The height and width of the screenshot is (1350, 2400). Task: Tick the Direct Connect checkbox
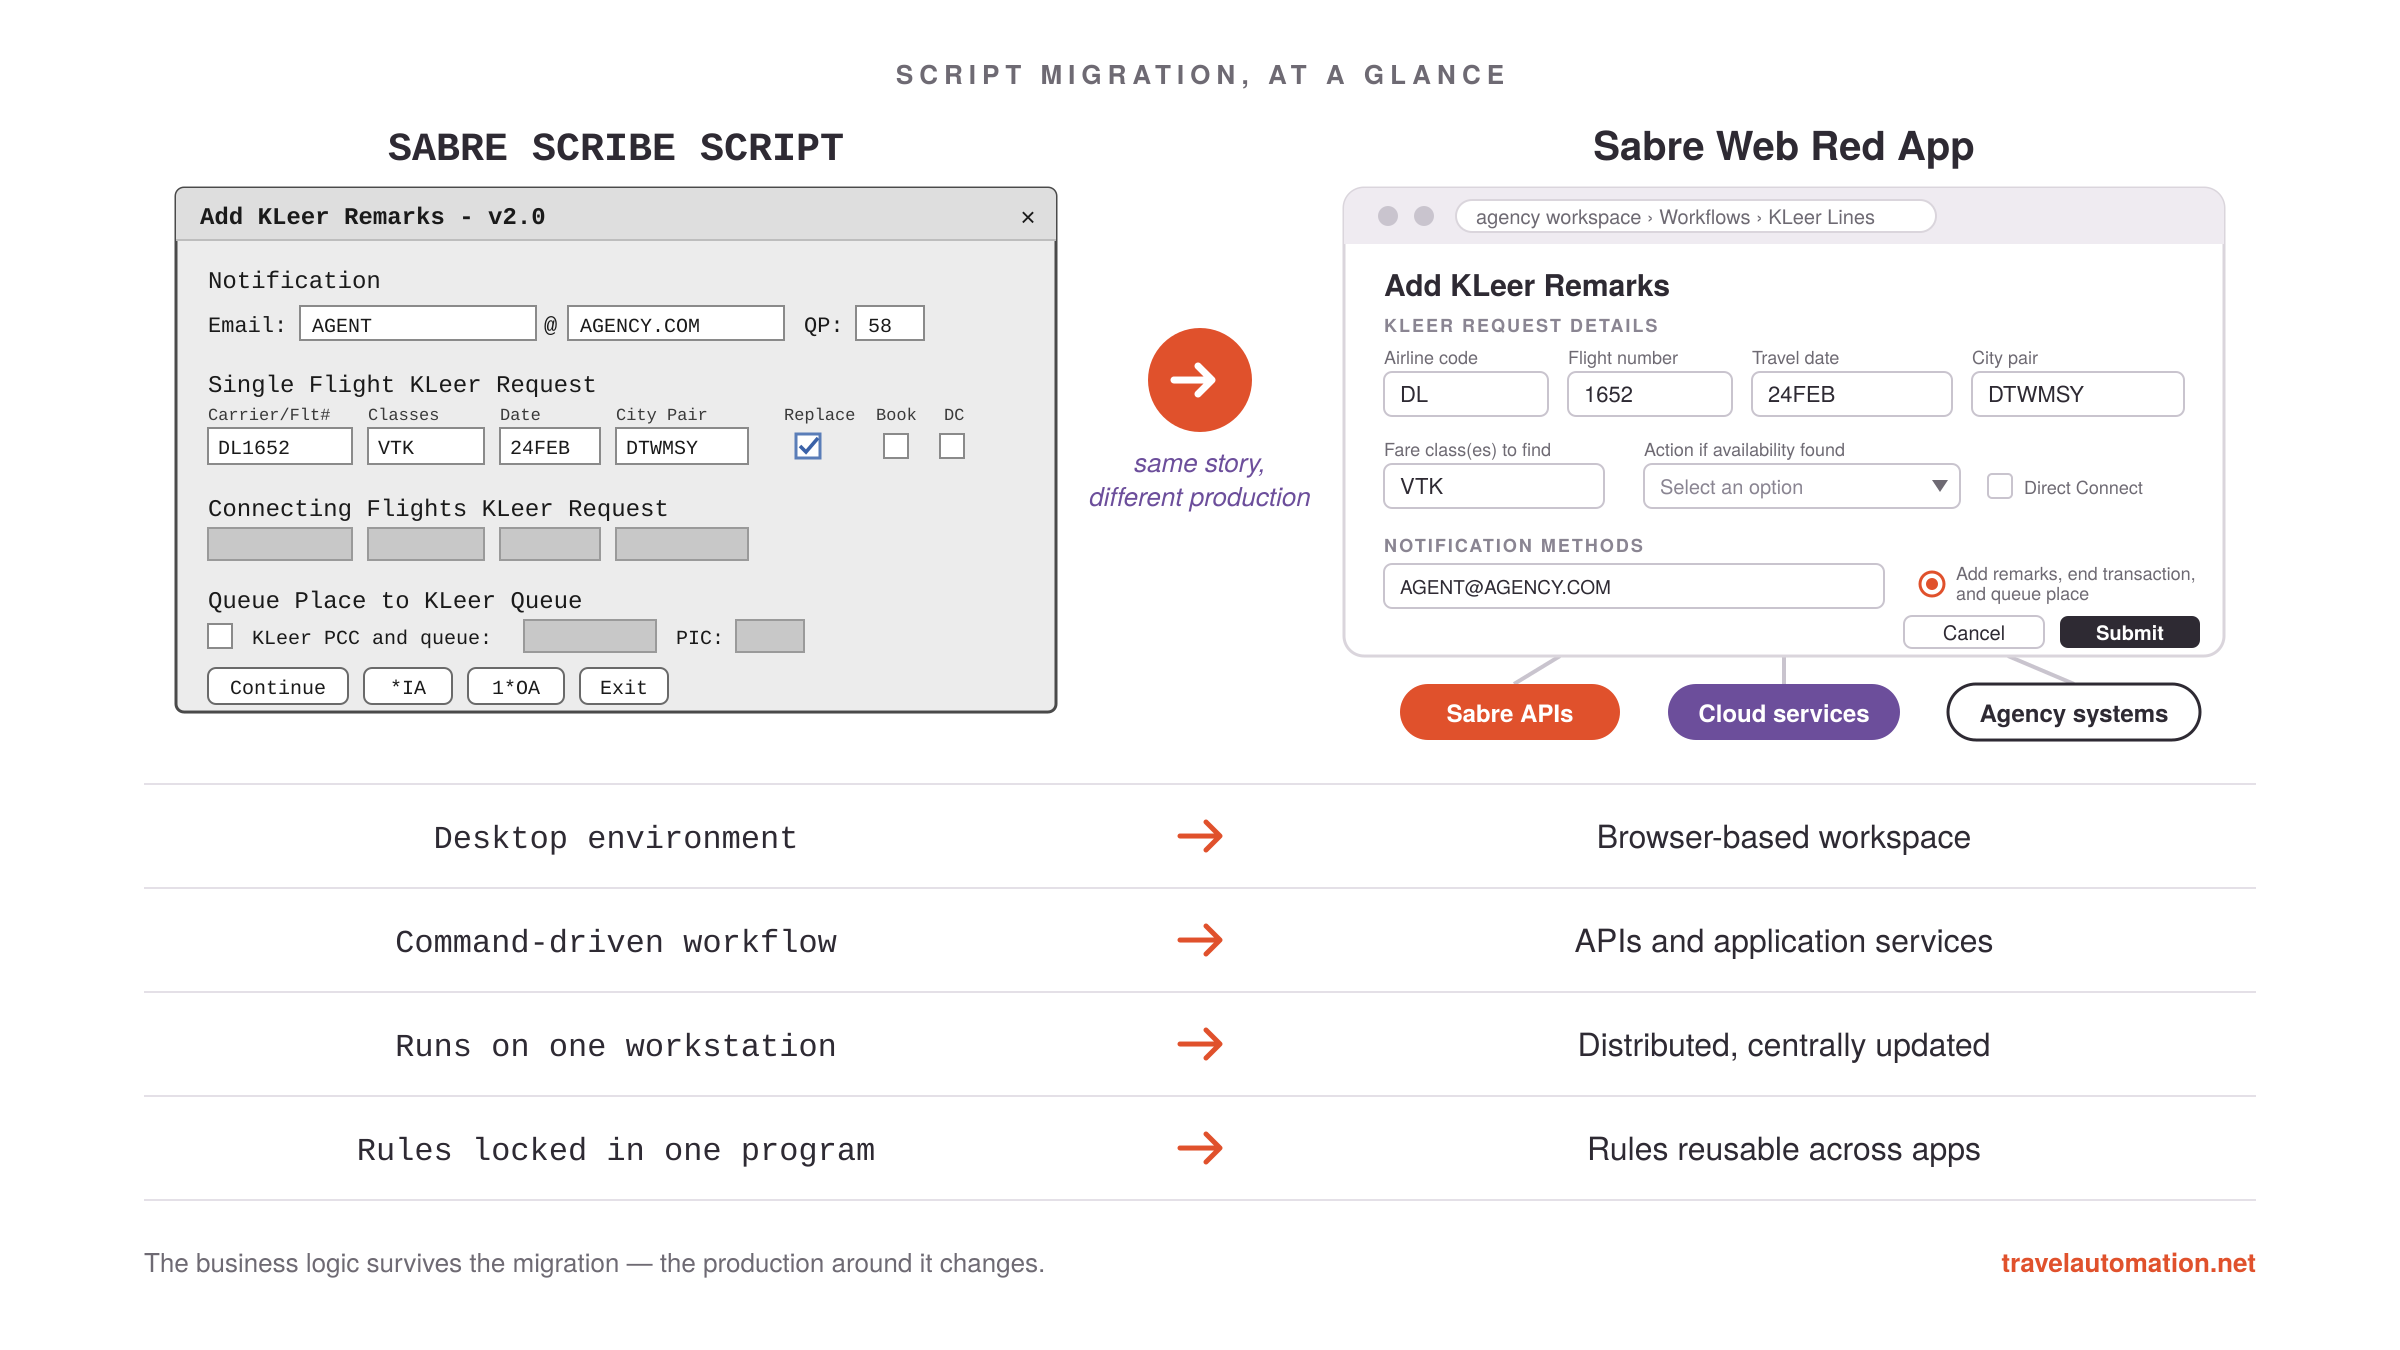point(2000,487)
